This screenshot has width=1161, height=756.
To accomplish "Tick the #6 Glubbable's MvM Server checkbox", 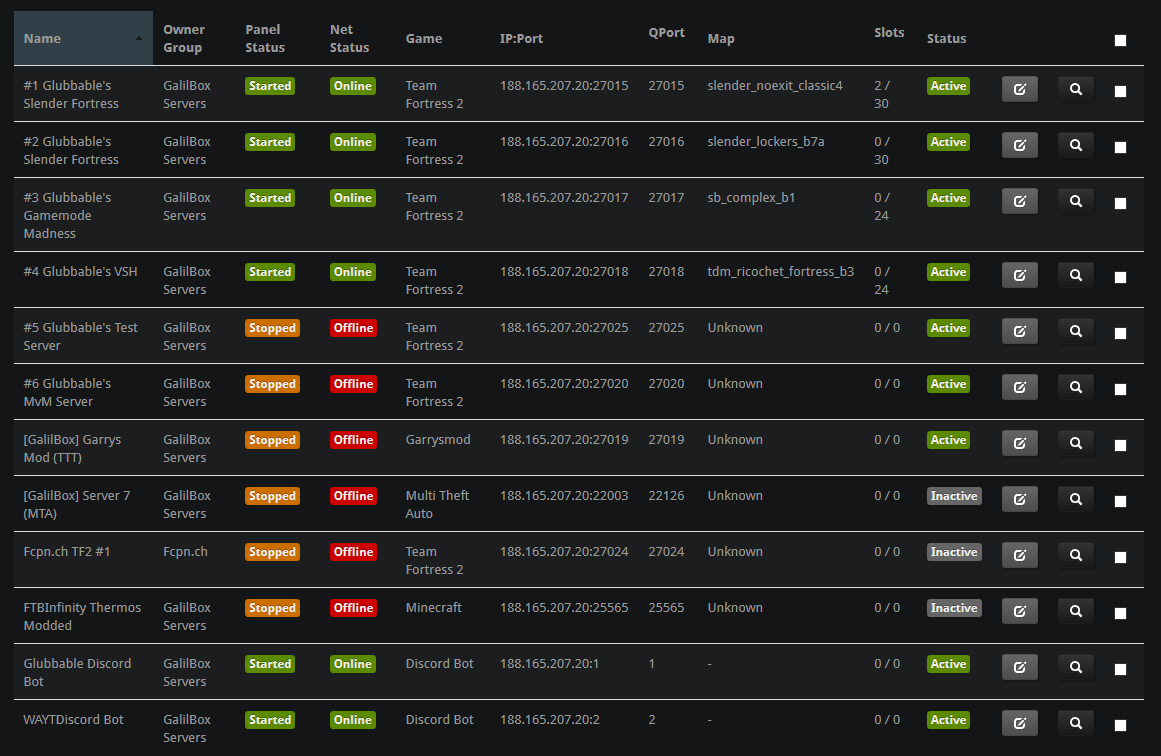I will 1120,389.
